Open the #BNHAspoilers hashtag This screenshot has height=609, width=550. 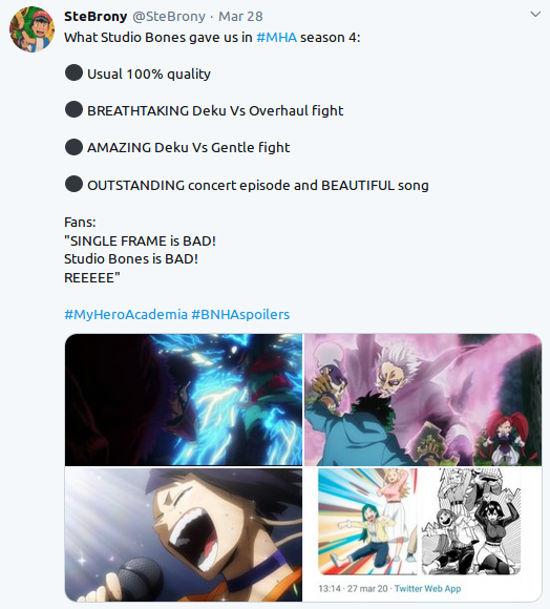click(x=240, y=314)
